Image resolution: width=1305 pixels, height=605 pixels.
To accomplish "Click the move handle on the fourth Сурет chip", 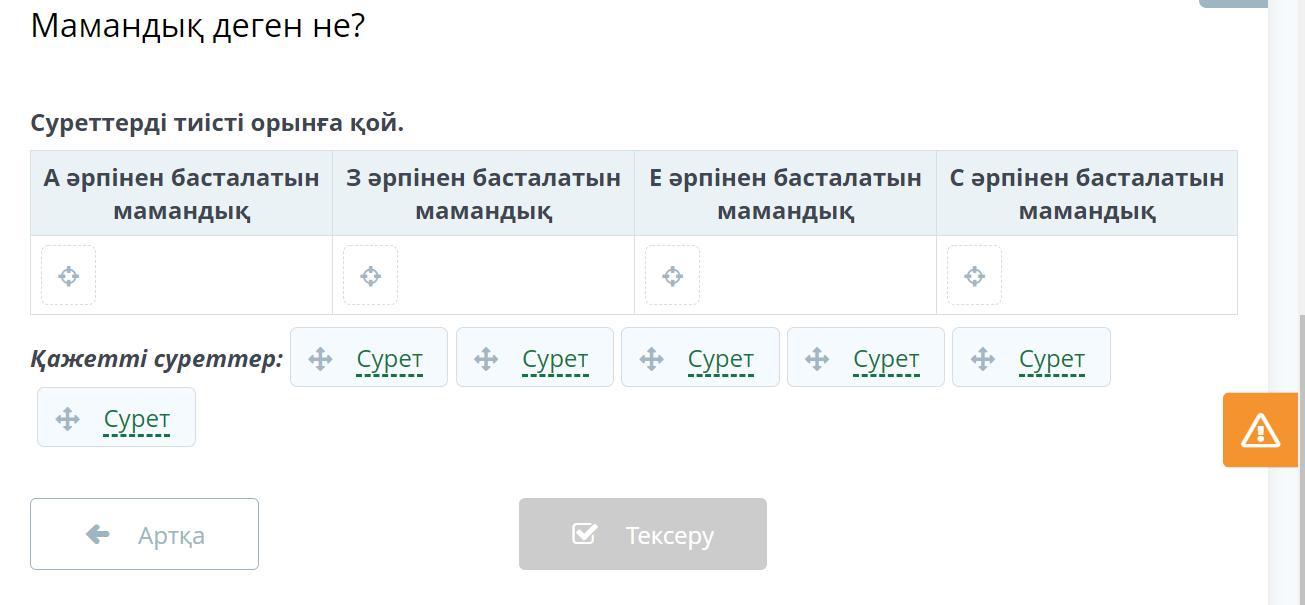I will (817, 359).
